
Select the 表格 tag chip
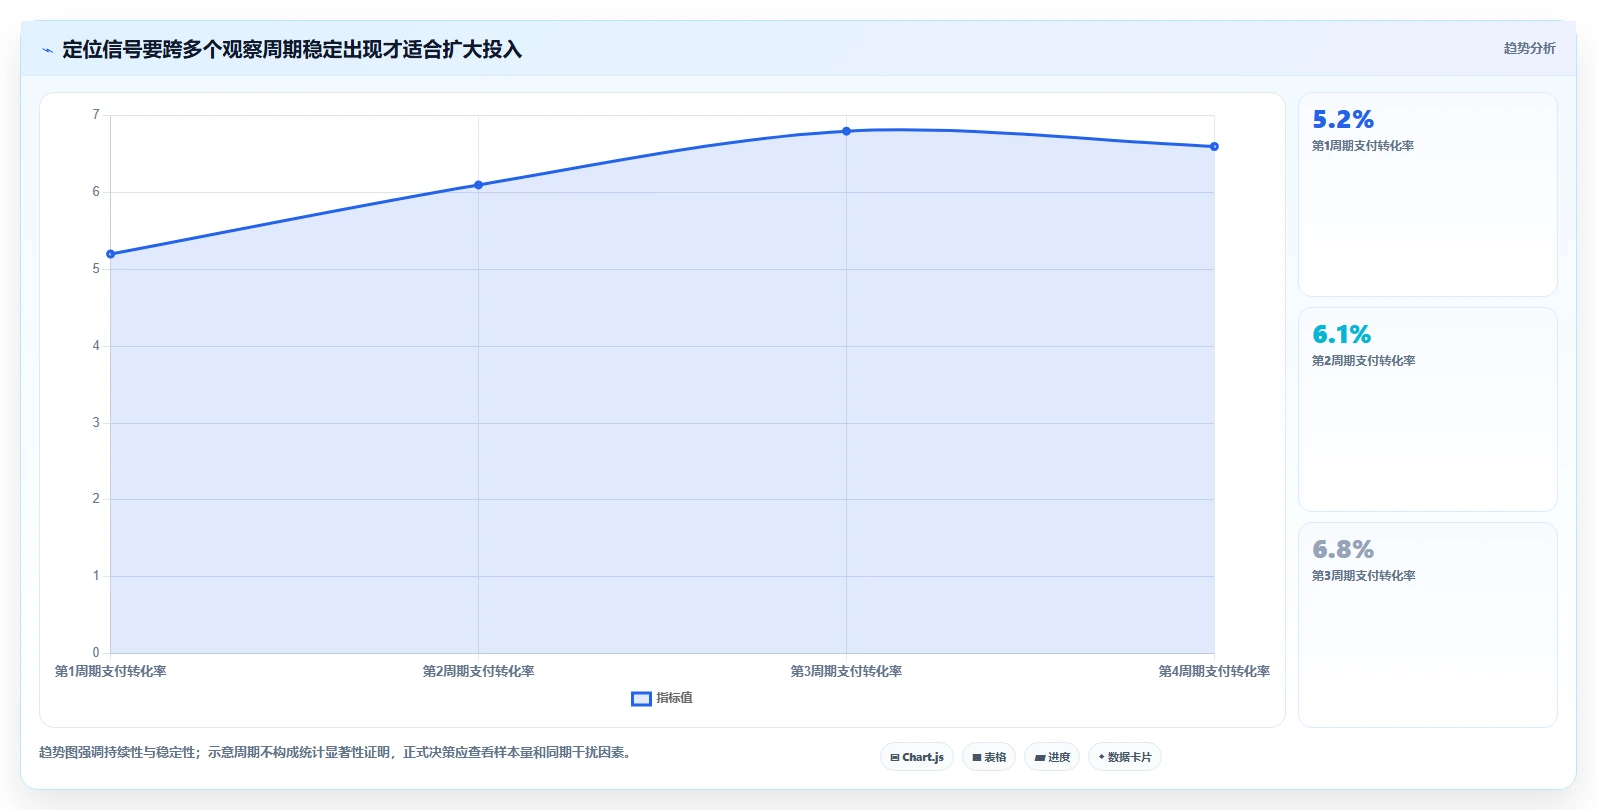coord(989,757)
